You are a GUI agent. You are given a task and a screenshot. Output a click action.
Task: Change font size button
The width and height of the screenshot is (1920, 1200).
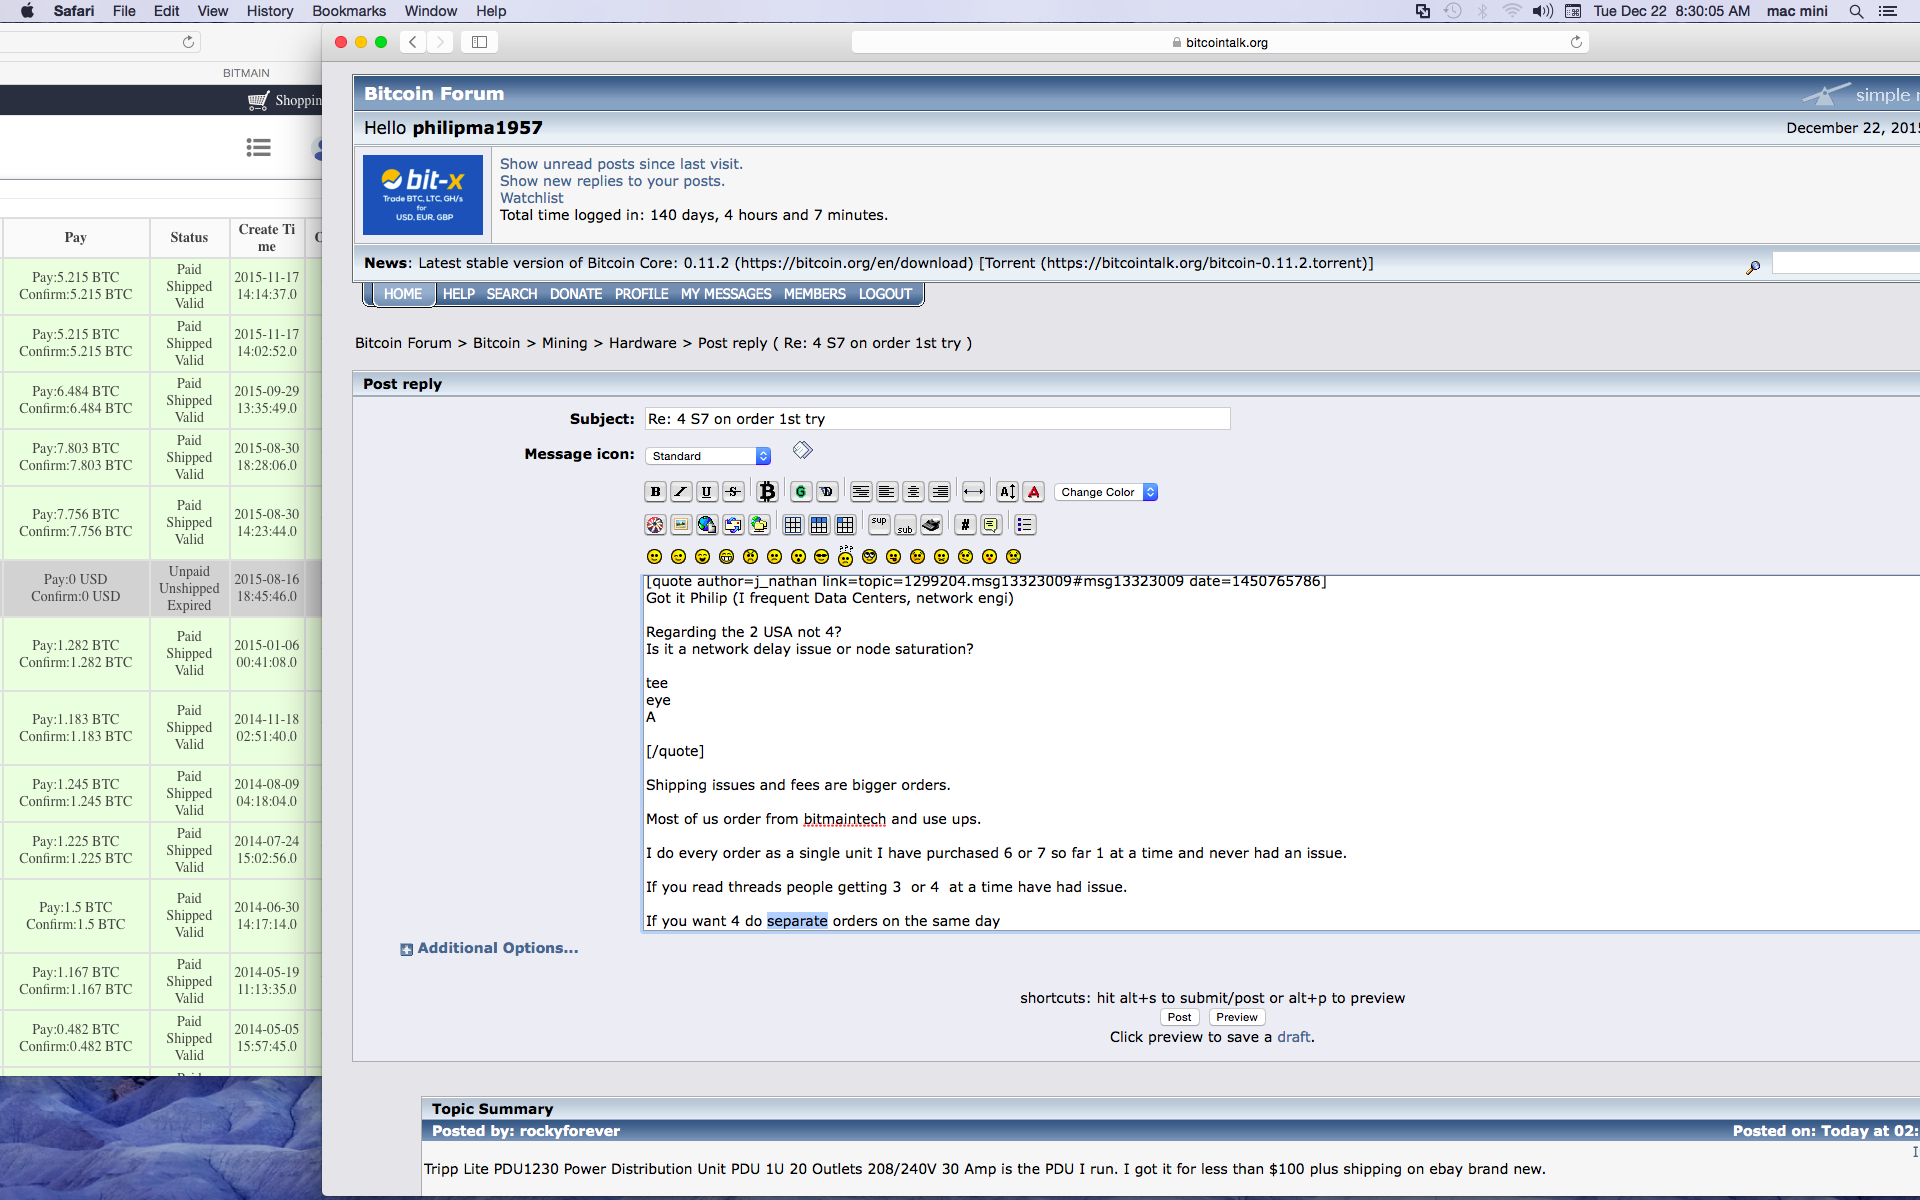tap(1007, 491)
